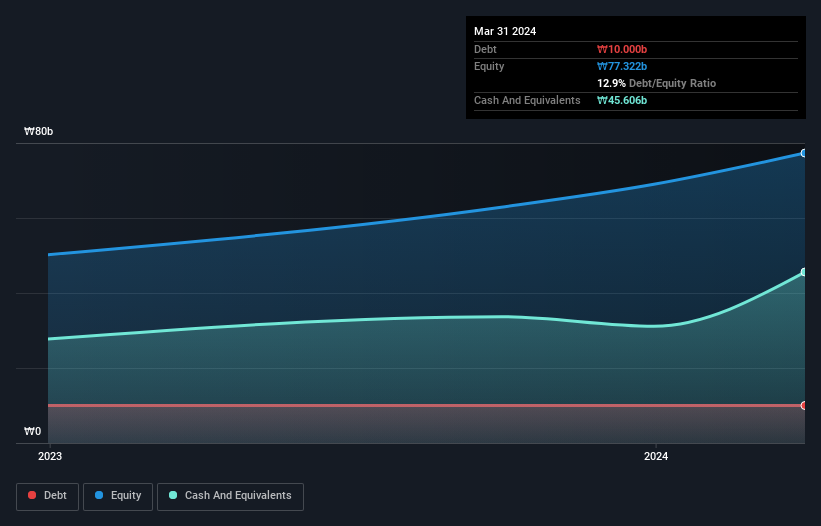The height and width of the screenshot is (526, 821).
Task: Toggle the Debt legend button
Action: [x=48, y=496]
